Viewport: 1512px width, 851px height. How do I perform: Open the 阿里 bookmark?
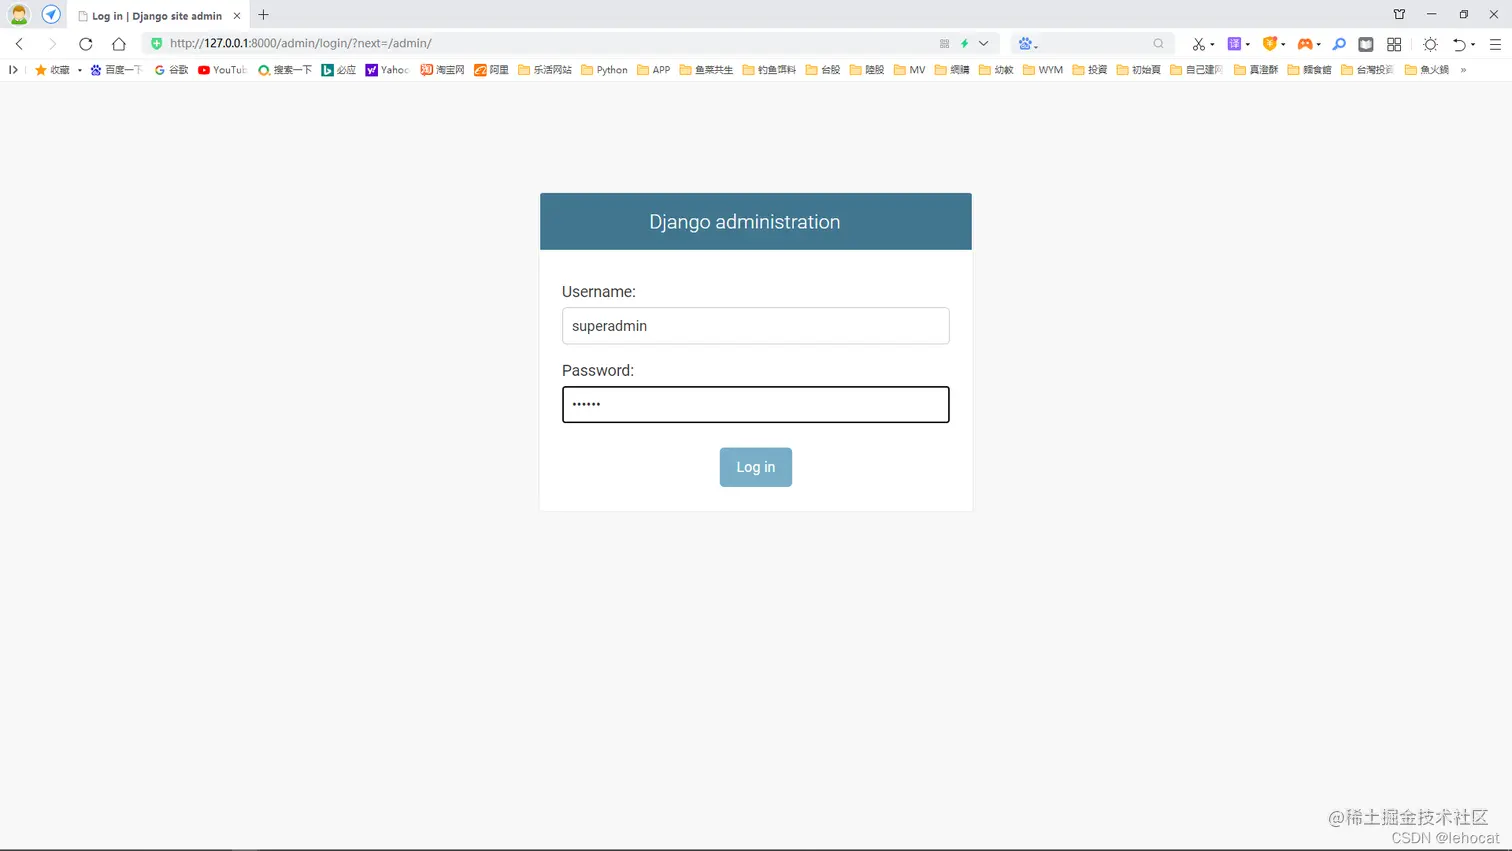click(492, 70)
